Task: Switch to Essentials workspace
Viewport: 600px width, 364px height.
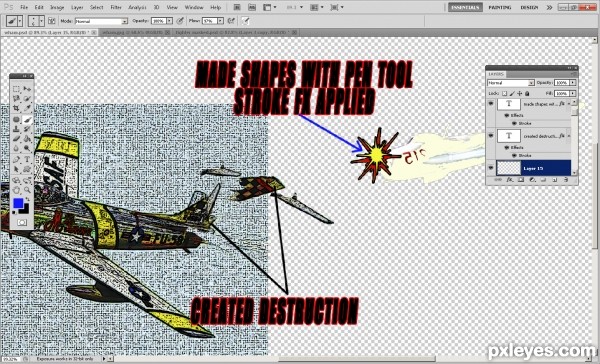Action: coord(465,7)
